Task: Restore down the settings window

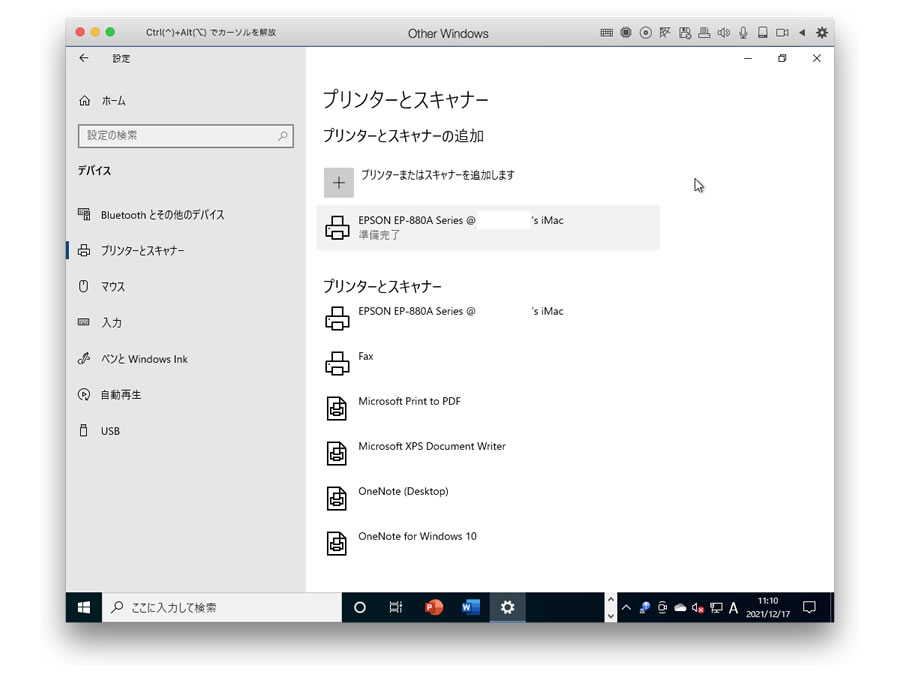Action: (782, 59)
